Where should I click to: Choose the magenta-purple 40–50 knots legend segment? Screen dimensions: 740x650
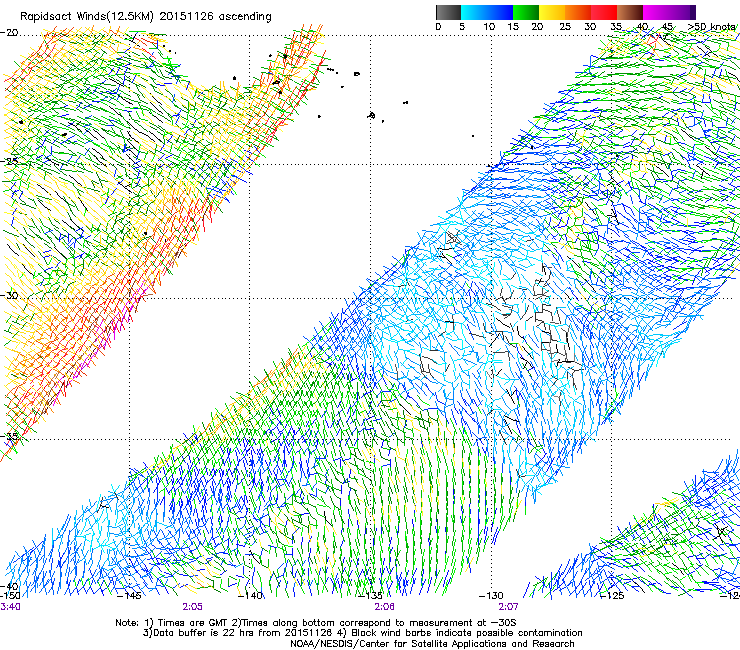coord(669,12)
